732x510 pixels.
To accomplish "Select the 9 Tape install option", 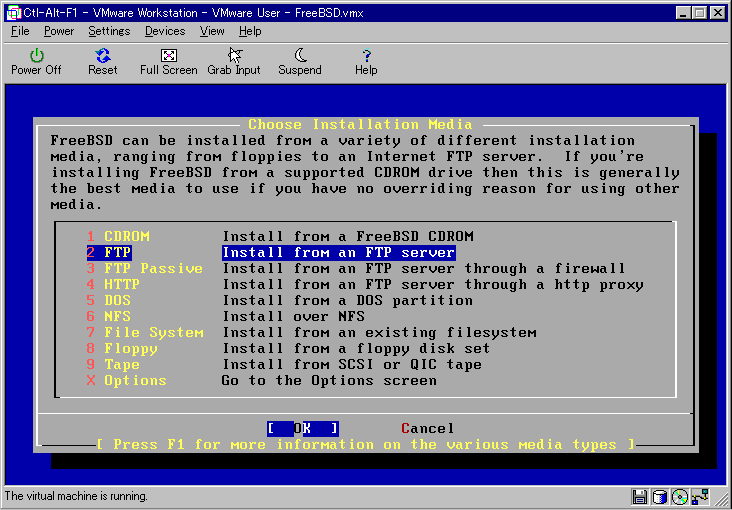I will click(x=113, y=364).
